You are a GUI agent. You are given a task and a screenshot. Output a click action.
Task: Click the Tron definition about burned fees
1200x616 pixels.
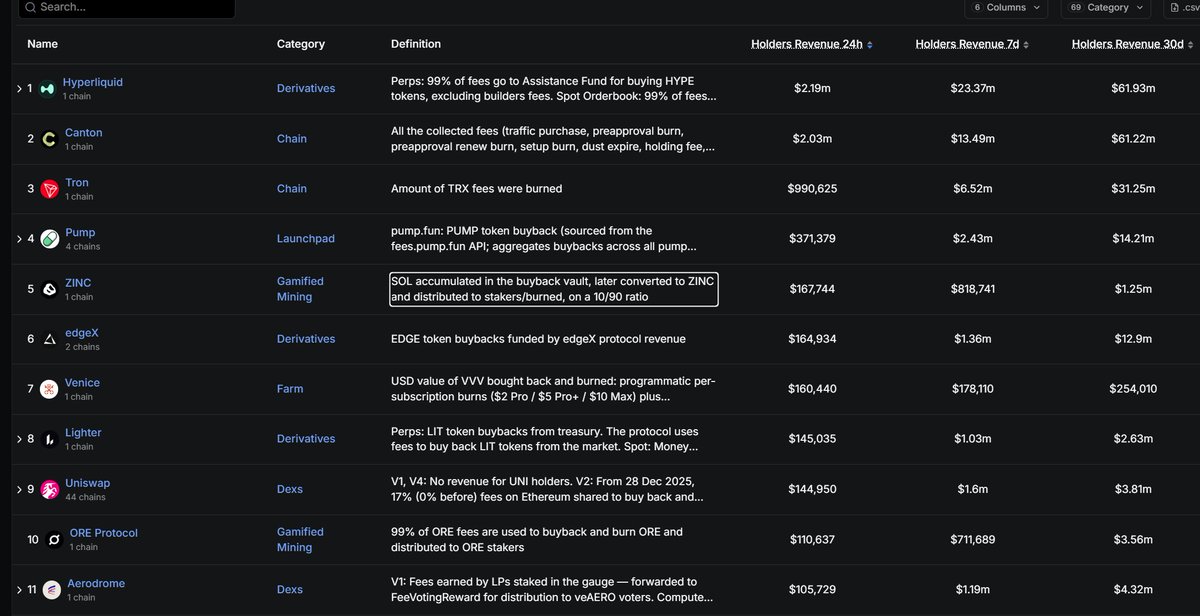(x=477, y=189)
